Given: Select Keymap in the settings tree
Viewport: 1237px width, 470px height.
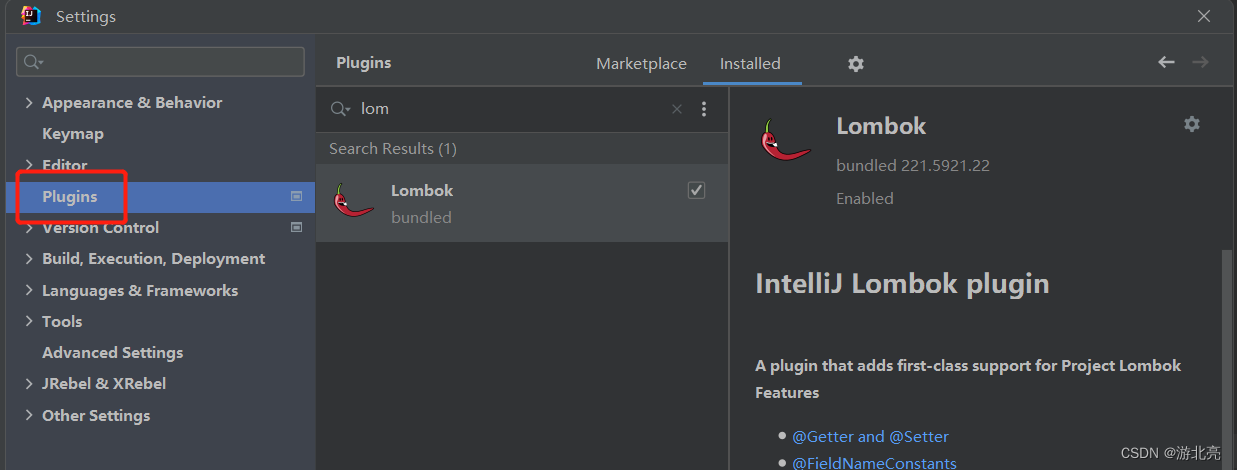Looking at the screenshot, I should (73, 134).
